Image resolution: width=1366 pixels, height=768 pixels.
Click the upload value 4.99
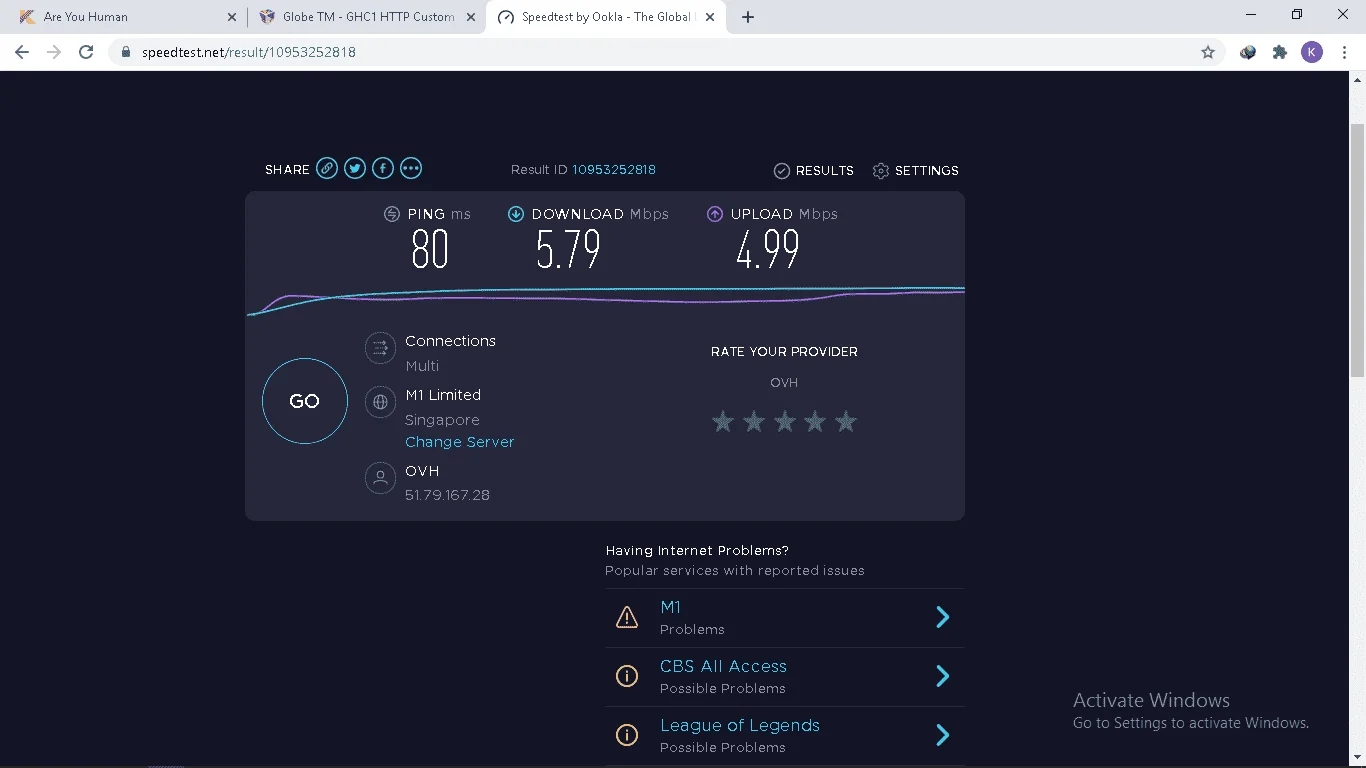pos(768,250)
